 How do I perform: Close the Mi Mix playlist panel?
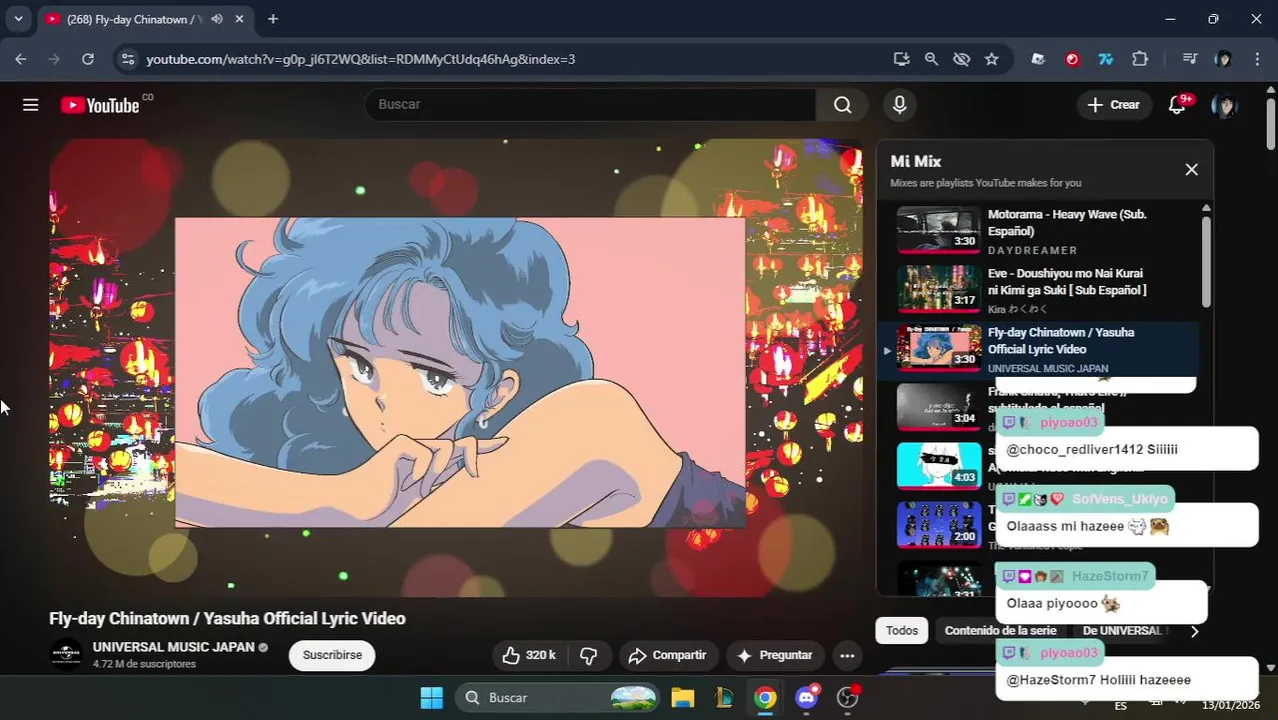(x=1191, y=170)
